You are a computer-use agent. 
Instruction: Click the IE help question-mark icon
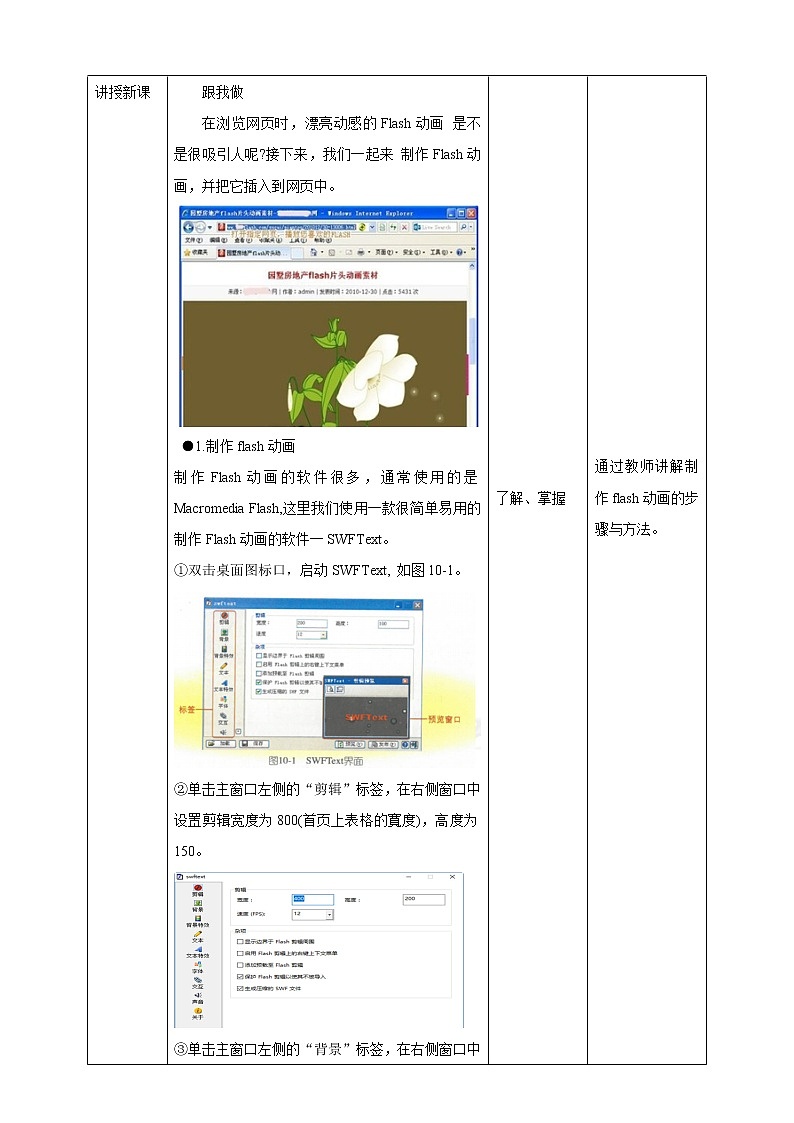(x=459, y=252)
